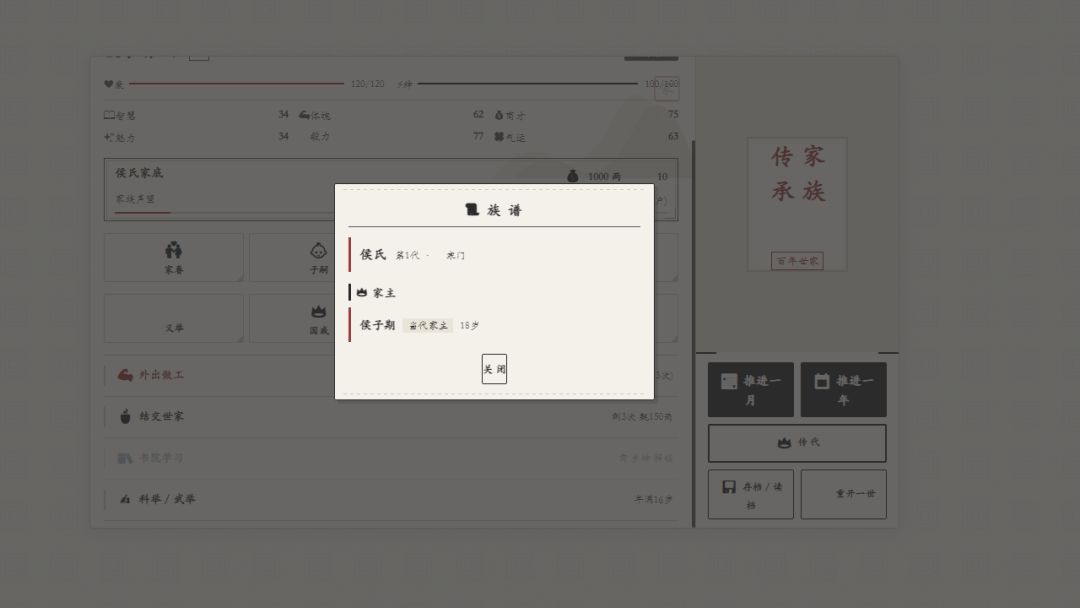
Task: Choose the 科举 / 武举 action row
Action: coord(391,499)
